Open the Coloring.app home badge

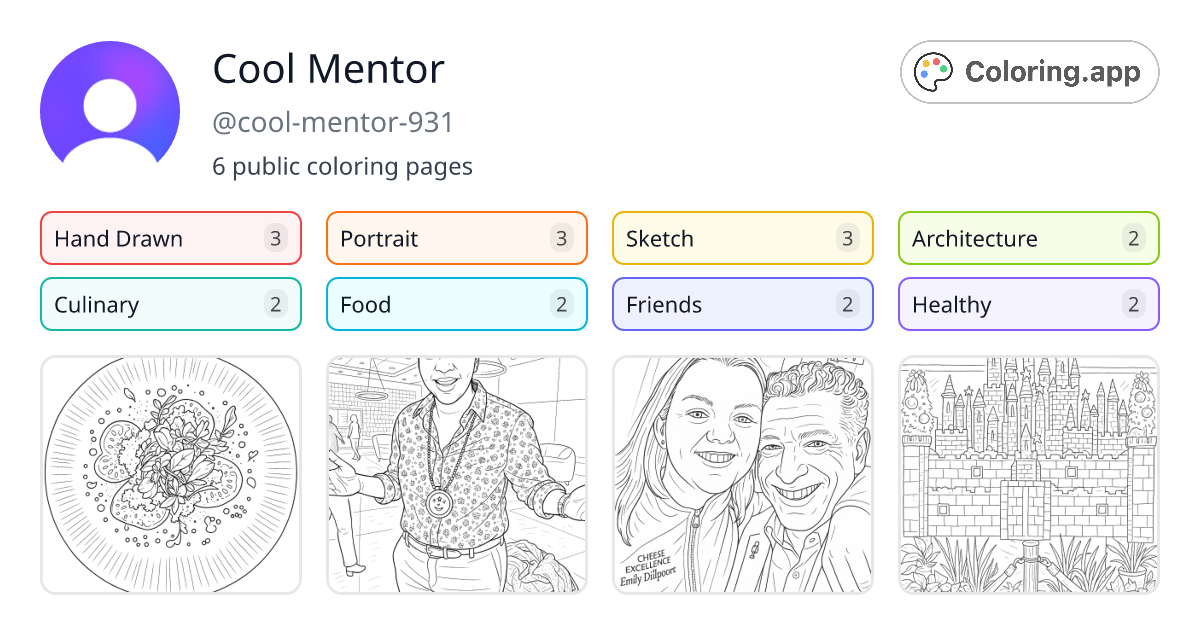point(1028,72)
